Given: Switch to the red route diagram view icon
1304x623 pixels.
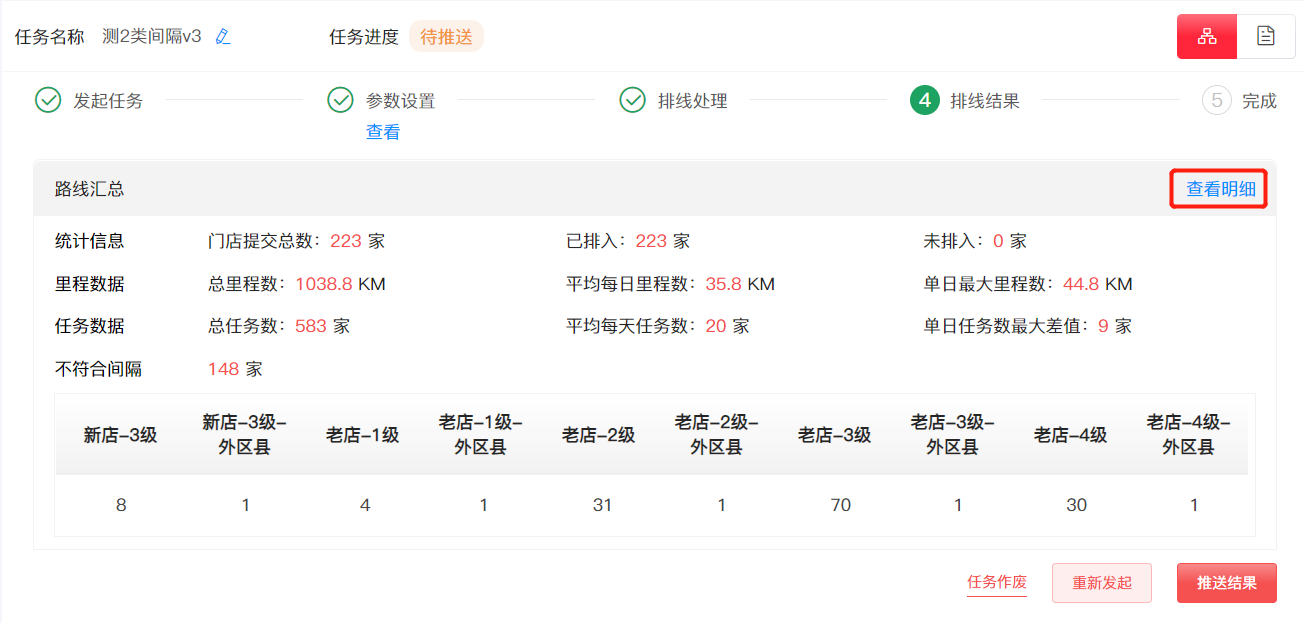Looking at the screenshot, I should [1207, 37].
